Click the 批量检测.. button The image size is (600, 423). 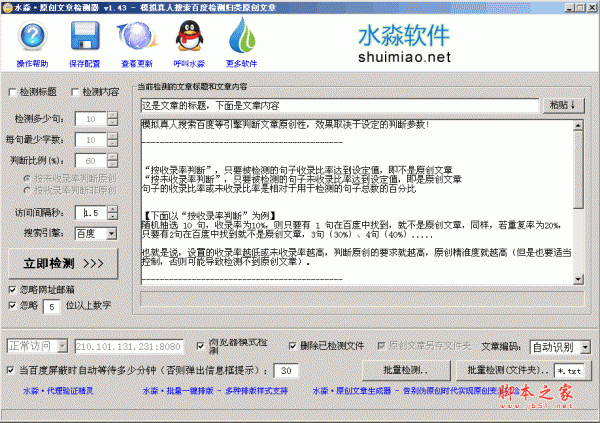pos(406,370)
